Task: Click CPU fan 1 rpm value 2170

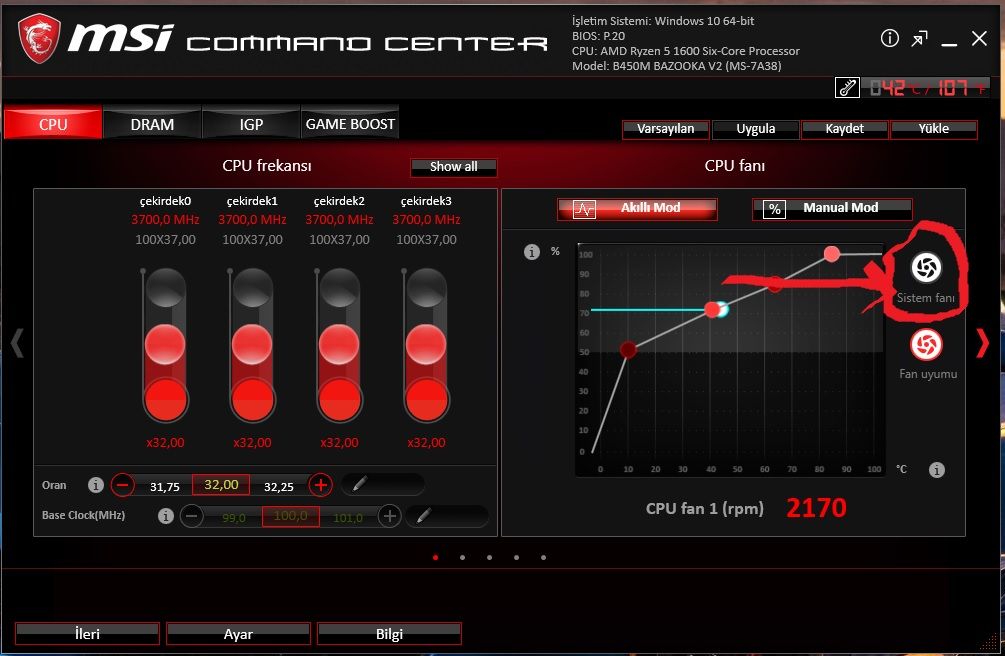Action: pos(816,508)
